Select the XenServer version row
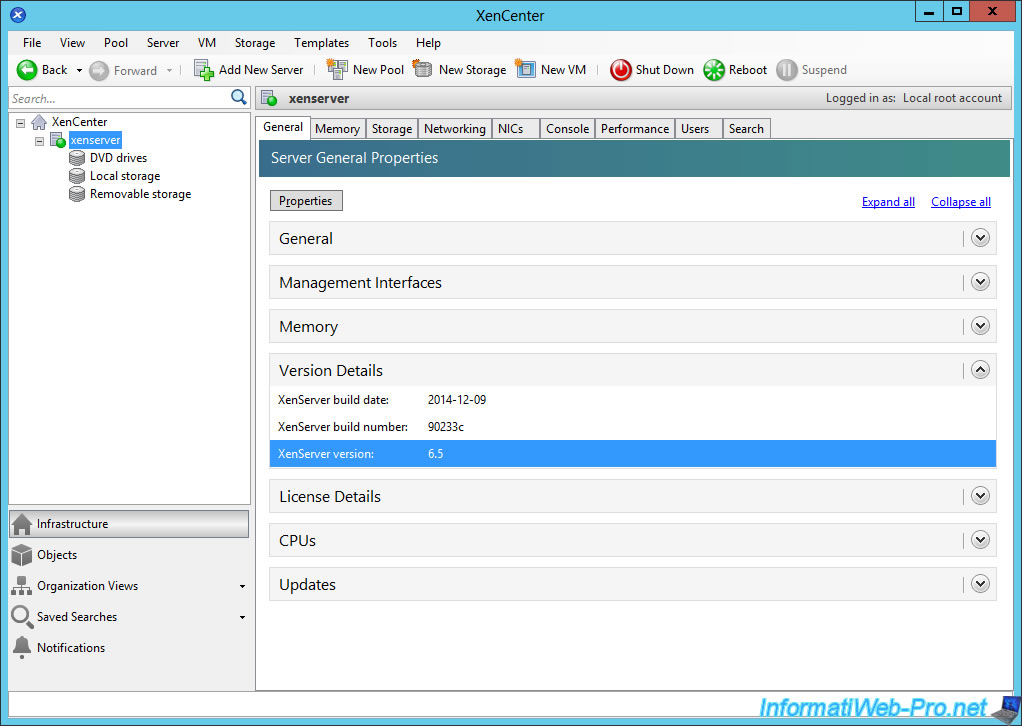Screen dimensions: 1022x726 tap(633, 454)
